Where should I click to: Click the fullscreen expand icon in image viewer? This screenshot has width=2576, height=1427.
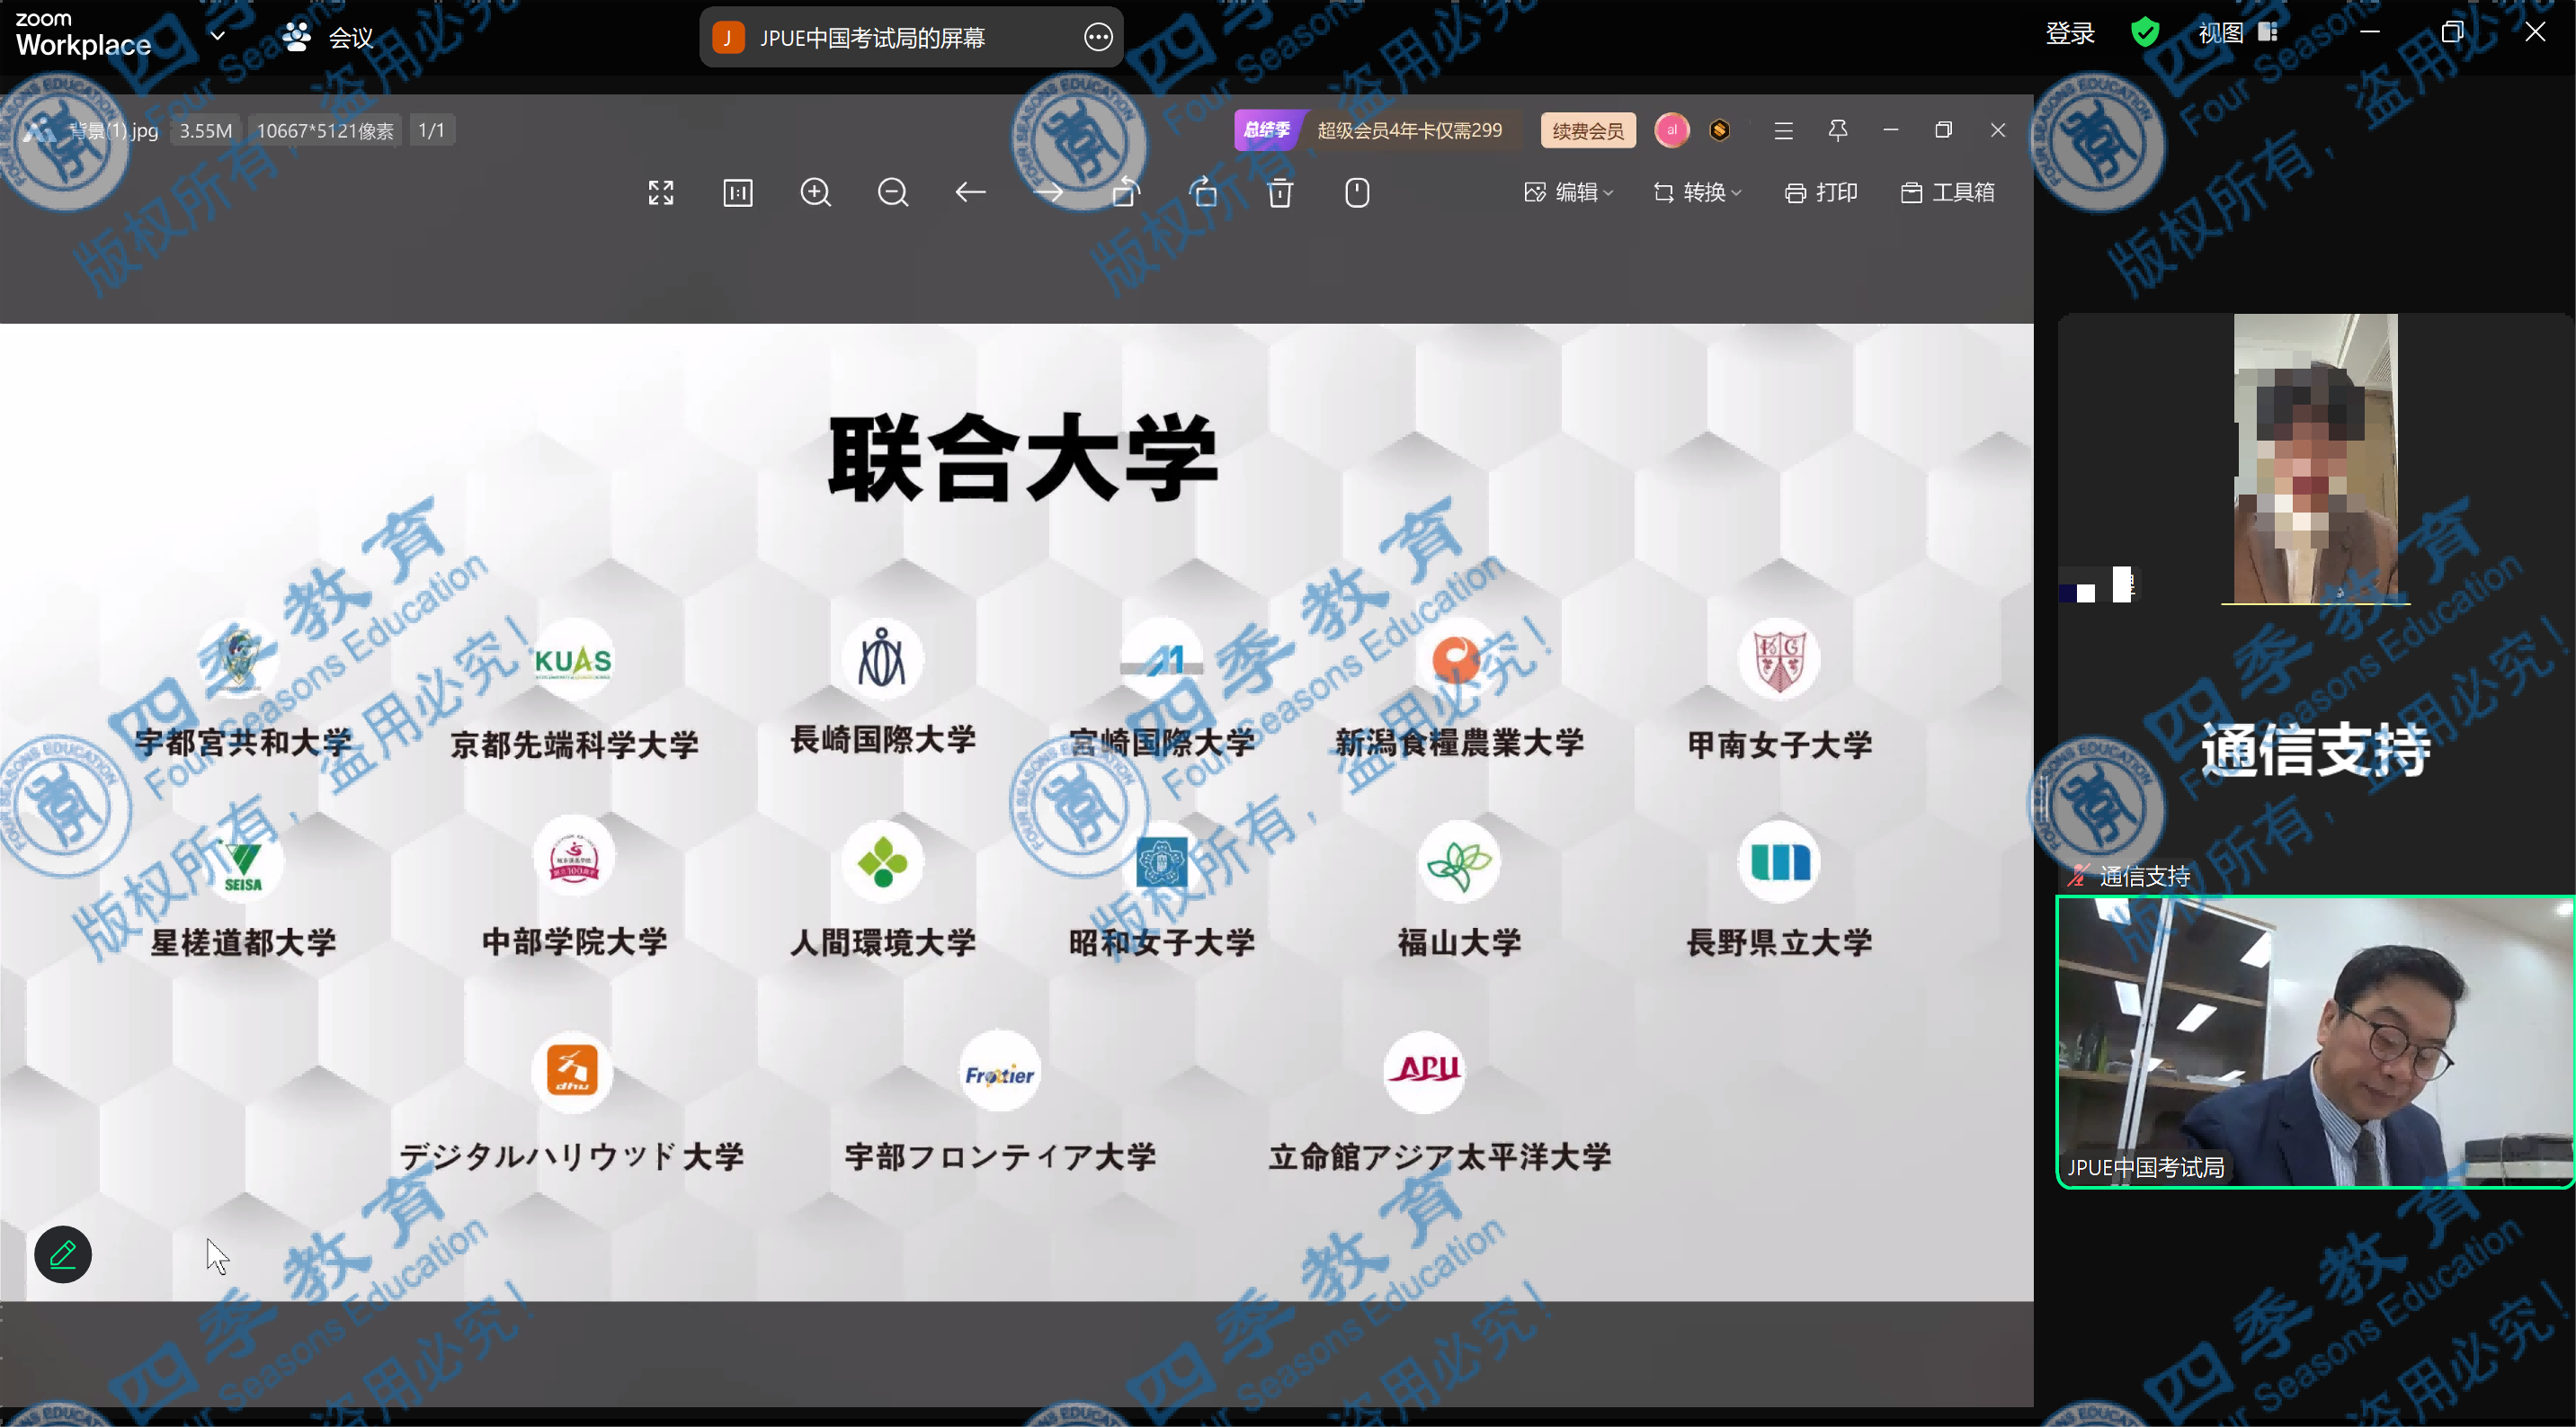[661, 192]
